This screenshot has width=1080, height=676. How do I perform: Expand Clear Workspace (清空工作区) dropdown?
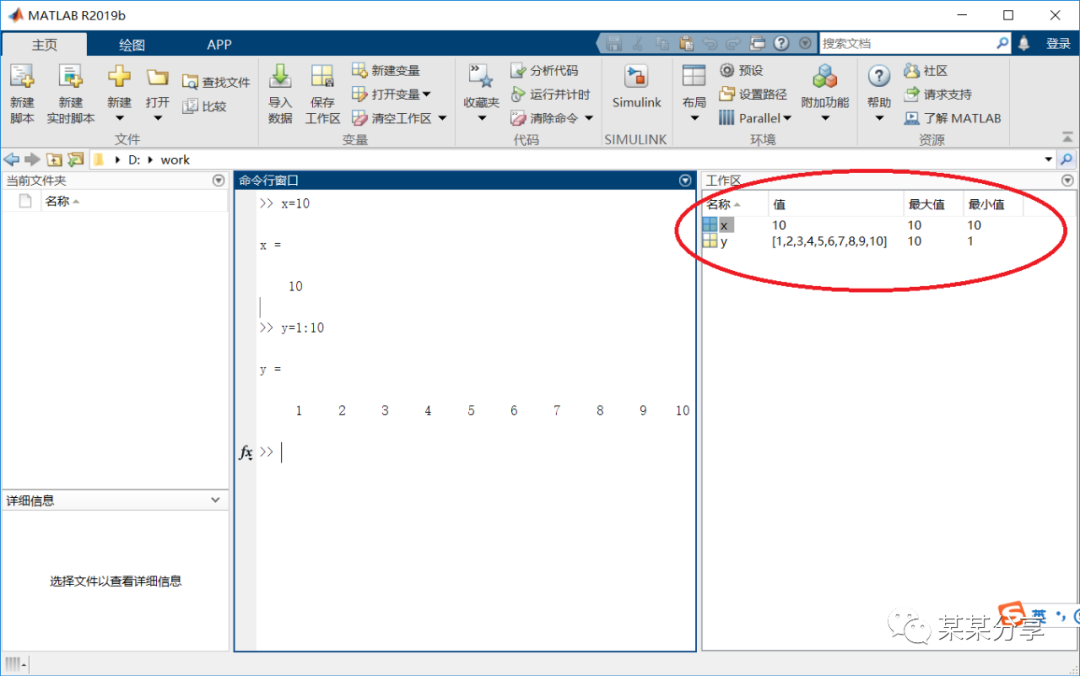pyautogui.click(x=442, y=119)
